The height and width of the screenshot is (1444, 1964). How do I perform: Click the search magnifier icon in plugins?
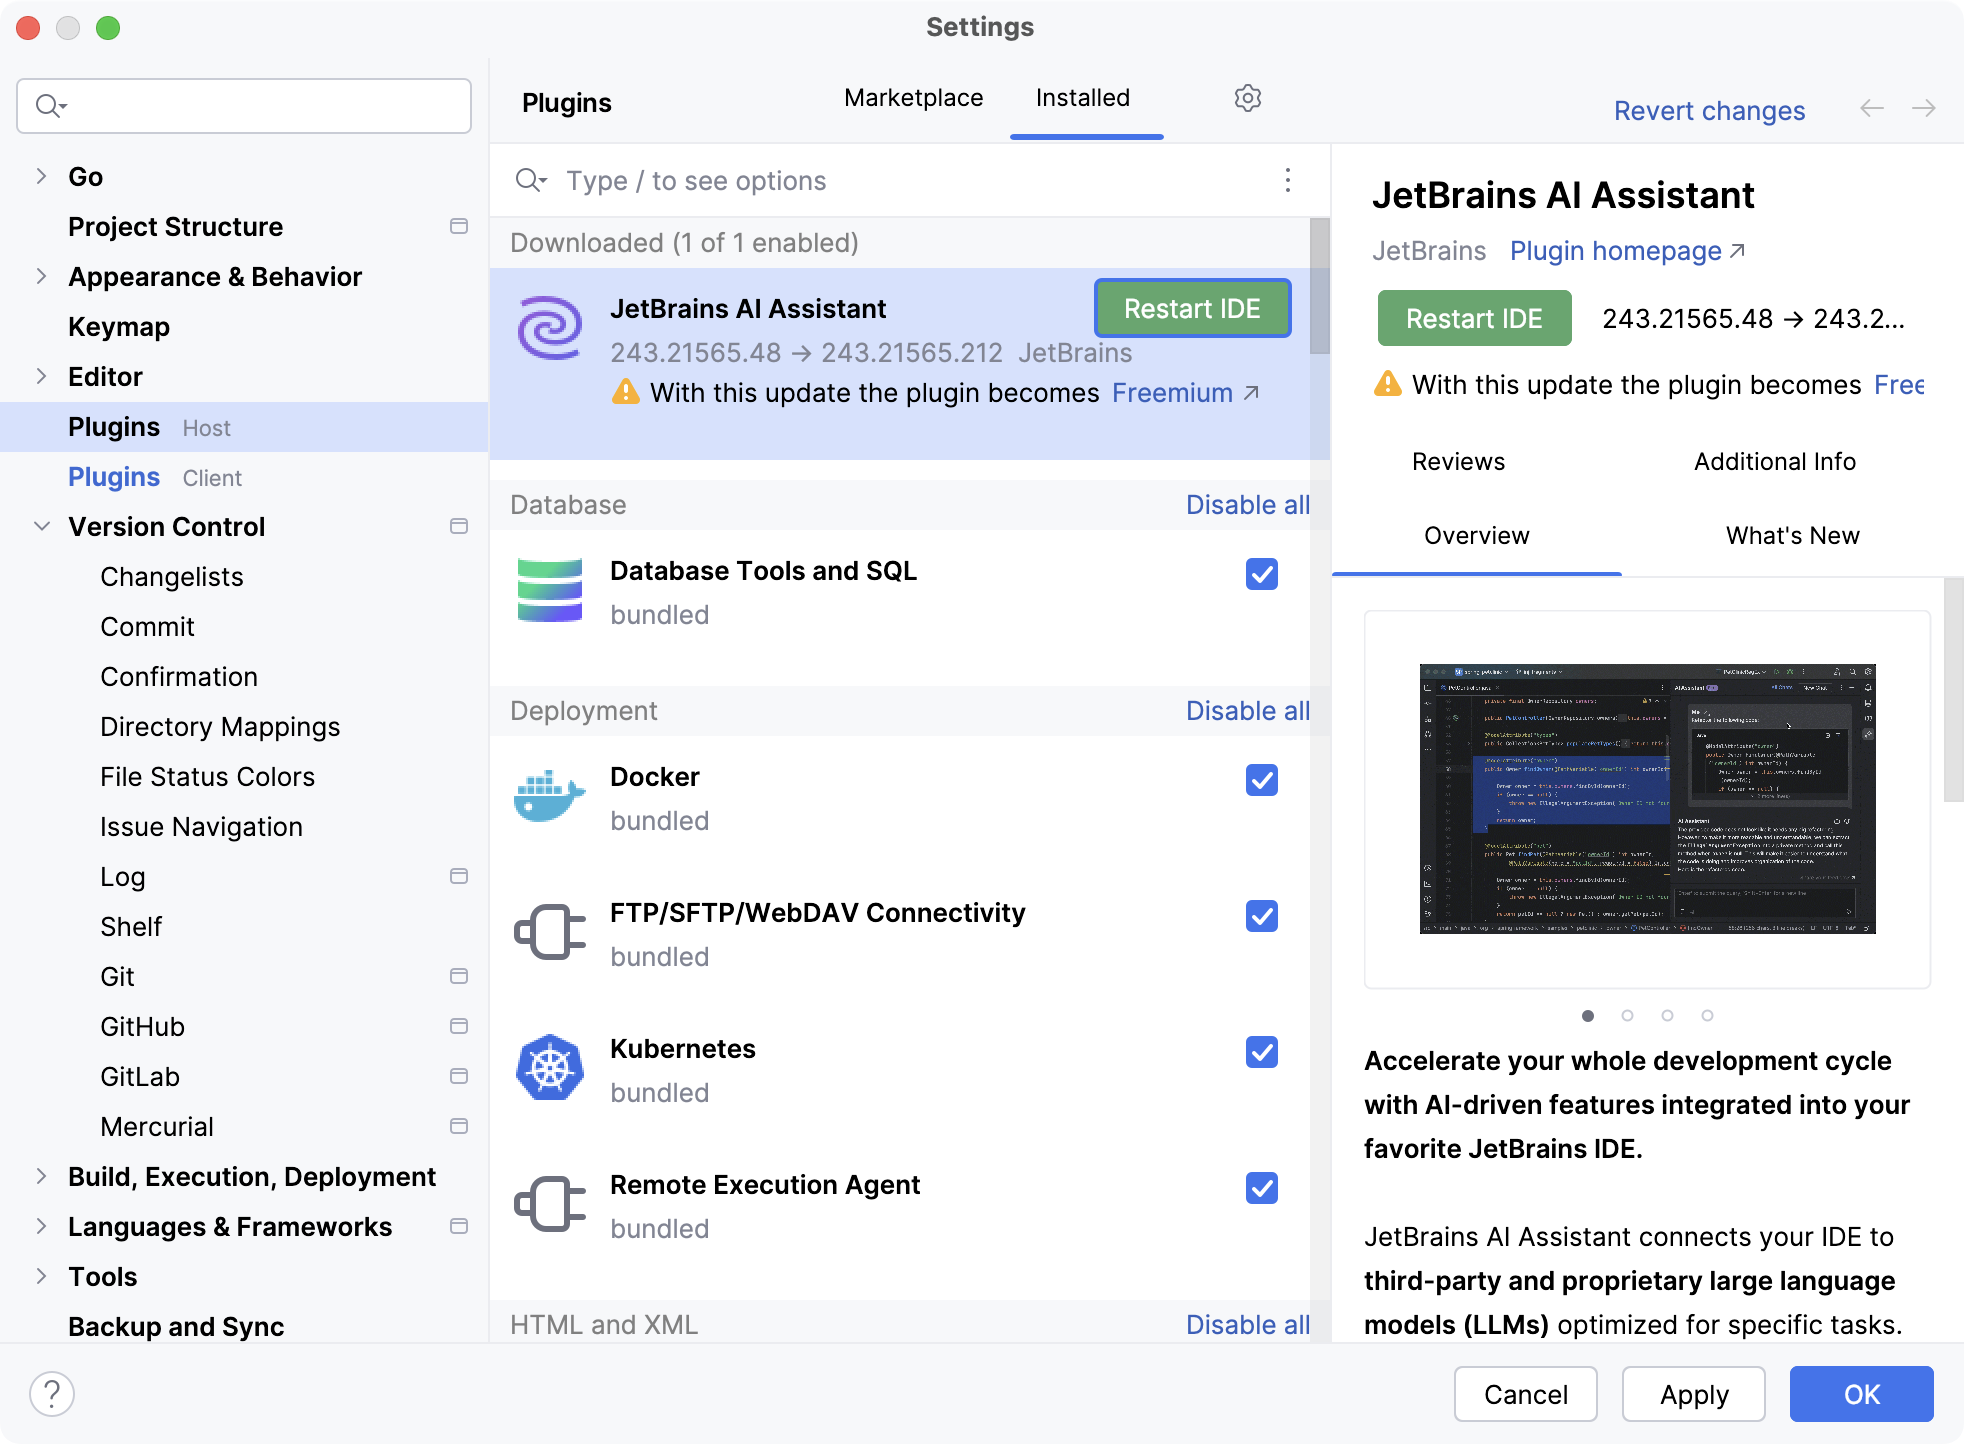[531, 180]
